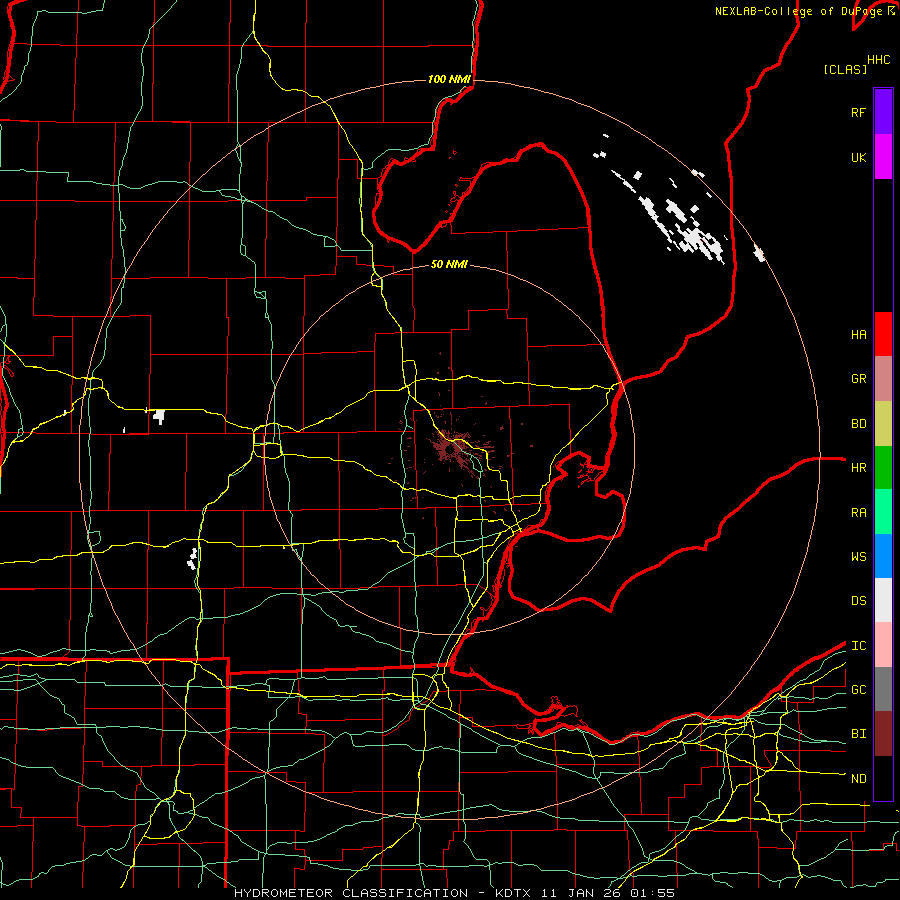The image size is (900, 900).
Task: Click the BI legend label
Action: (858, 734)
